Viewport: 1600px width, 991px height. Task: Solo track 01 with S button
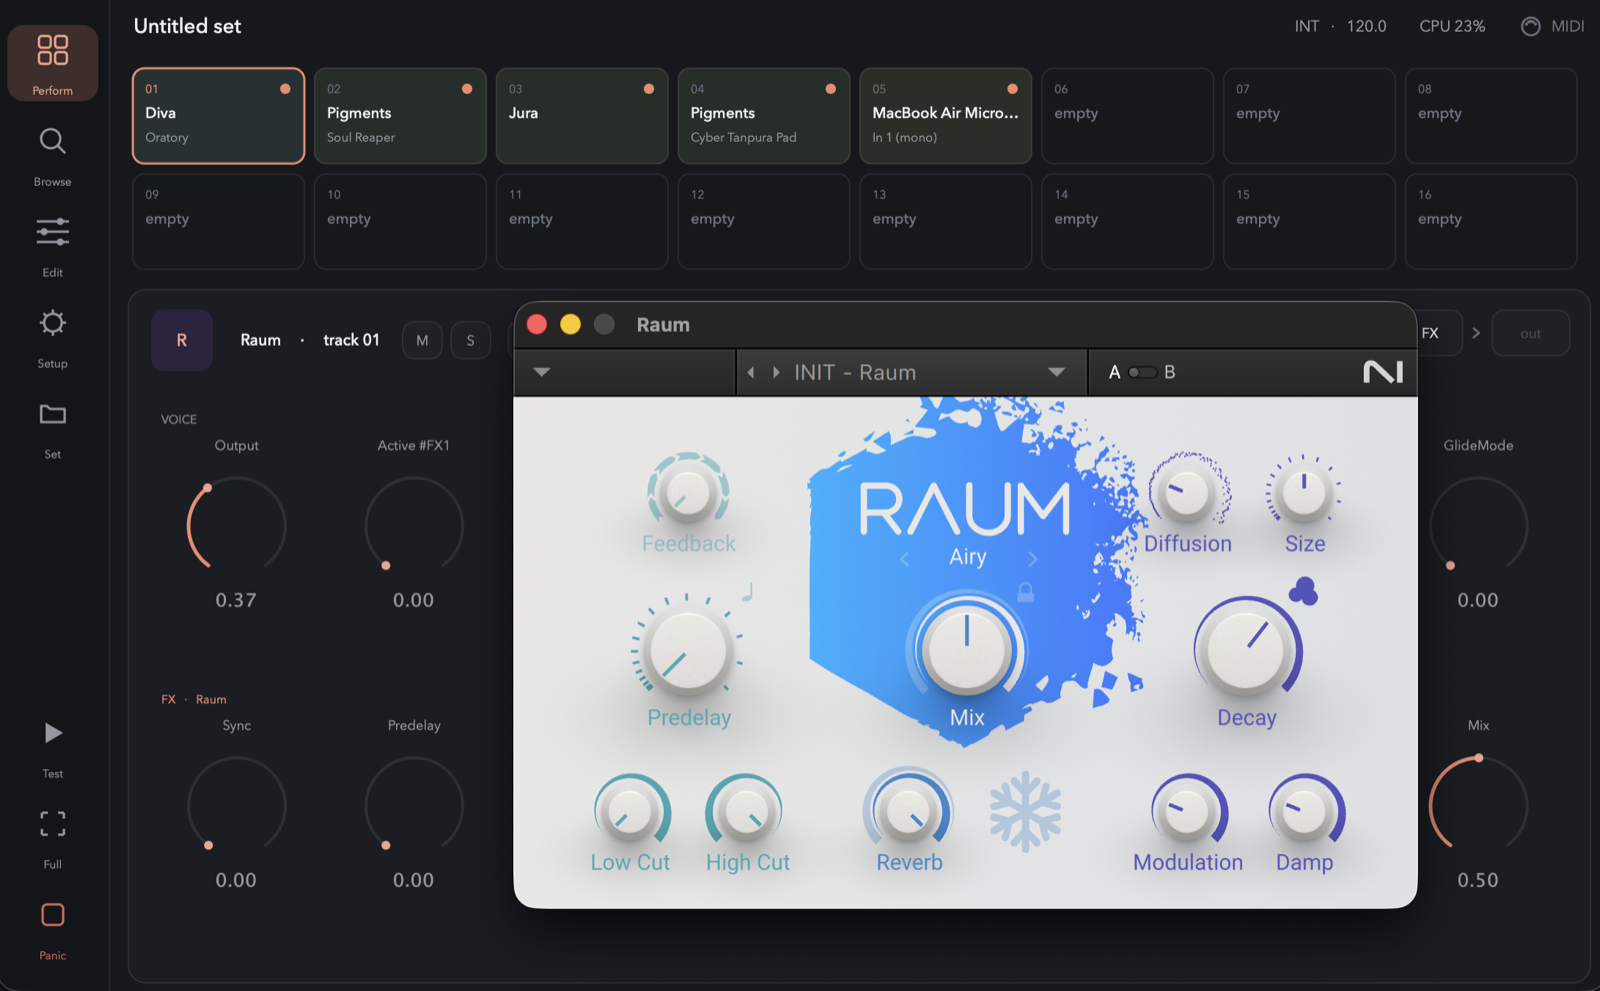(470, 340)
